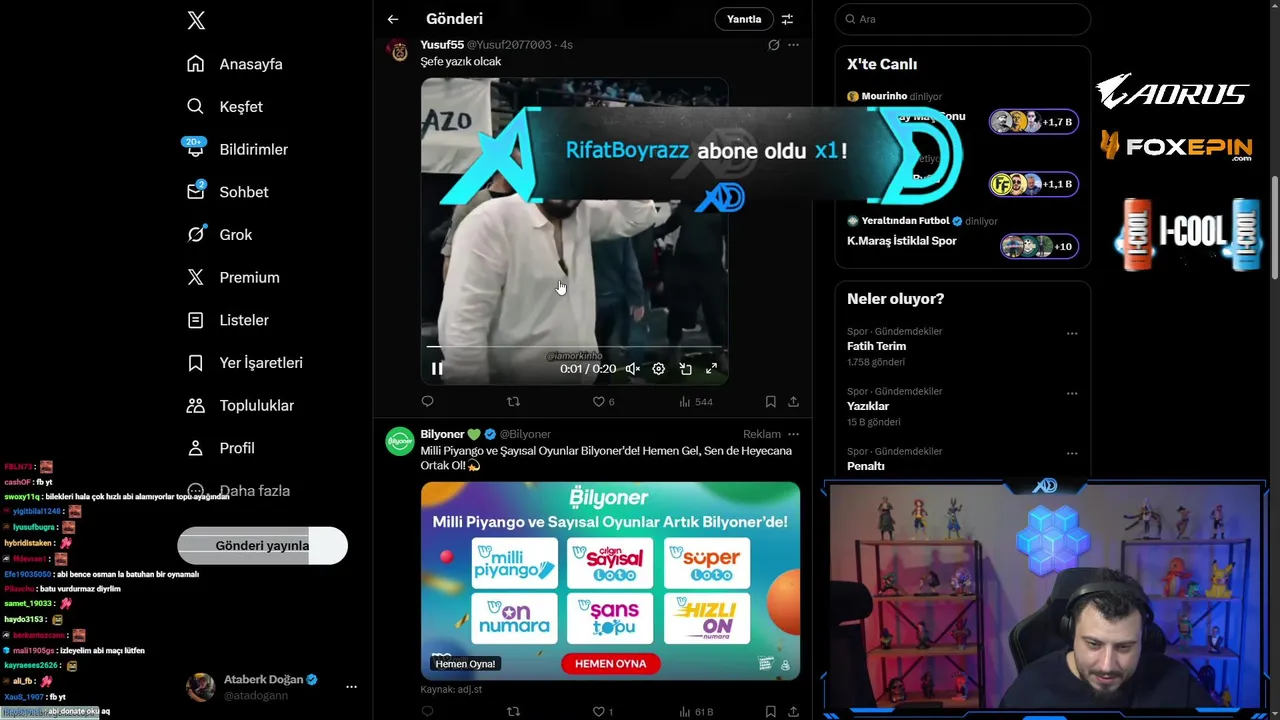Click the page scrollbar
The image size is (1280, 720).
click(x=1274, y=229)
